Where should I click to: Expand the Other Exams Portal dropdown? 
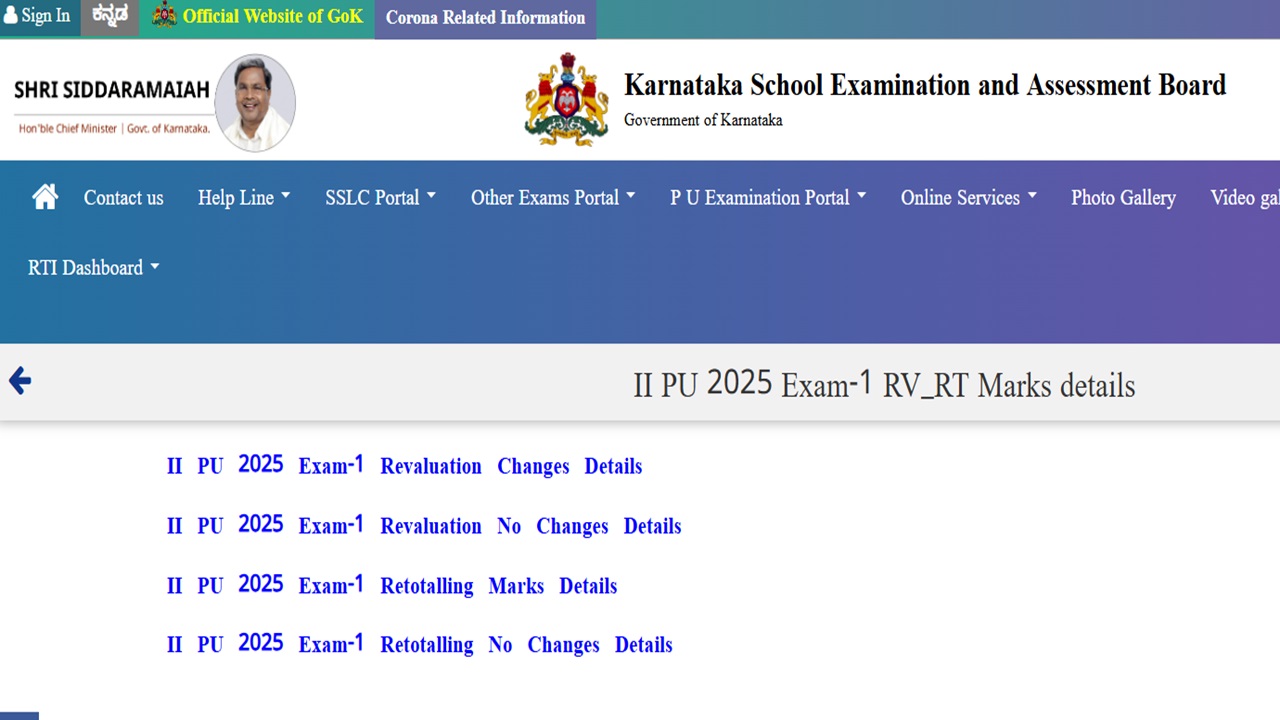552,198
